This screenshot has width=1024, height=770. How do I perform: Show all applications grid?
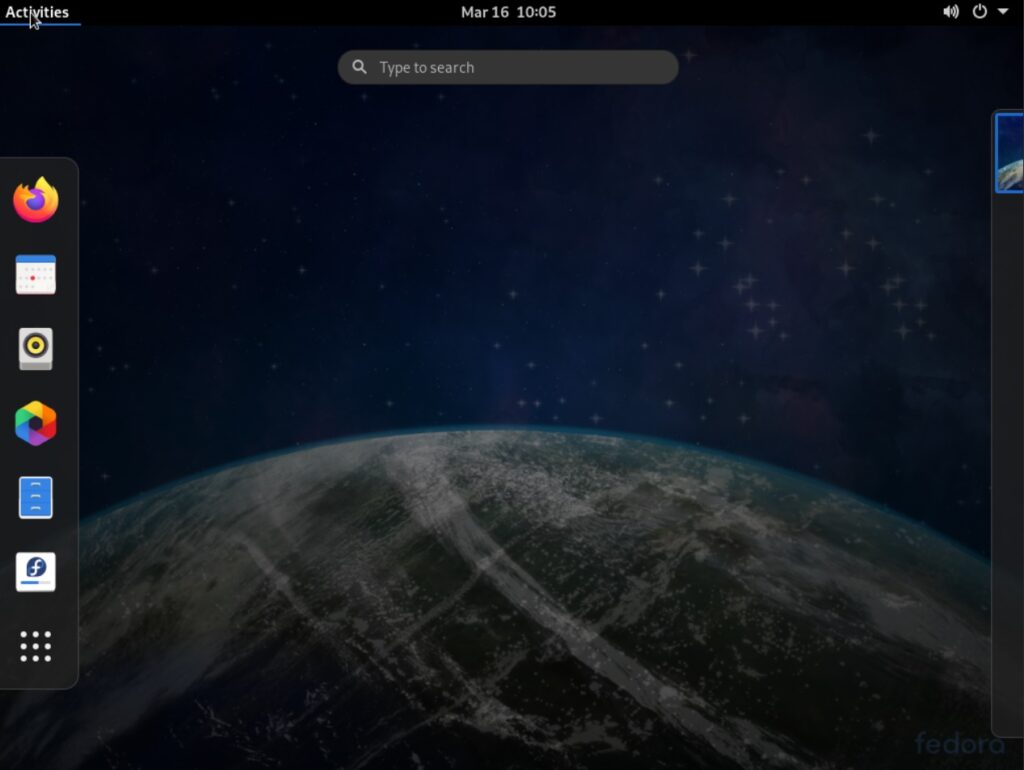pos(36,646)
